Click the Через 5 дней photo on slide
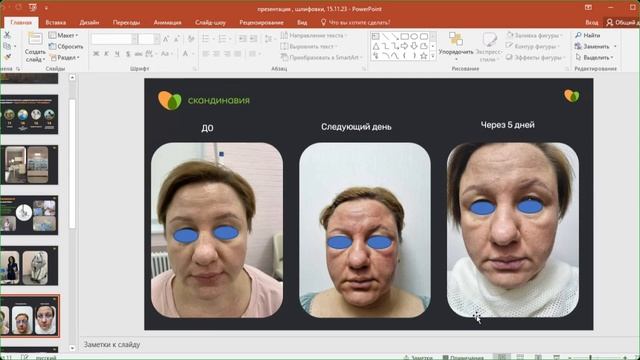The height and width of the screenshot is (360, 640). coord(513,230)
